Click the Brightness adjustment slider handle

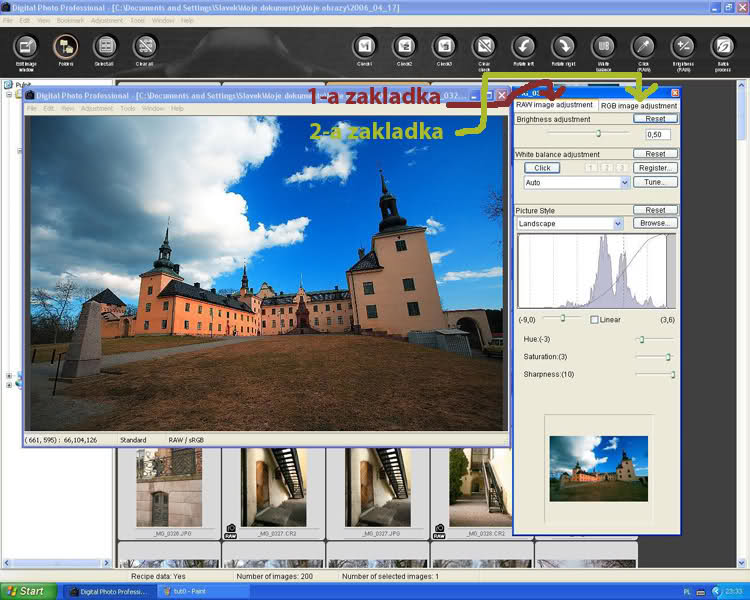[x=598, y=133]
